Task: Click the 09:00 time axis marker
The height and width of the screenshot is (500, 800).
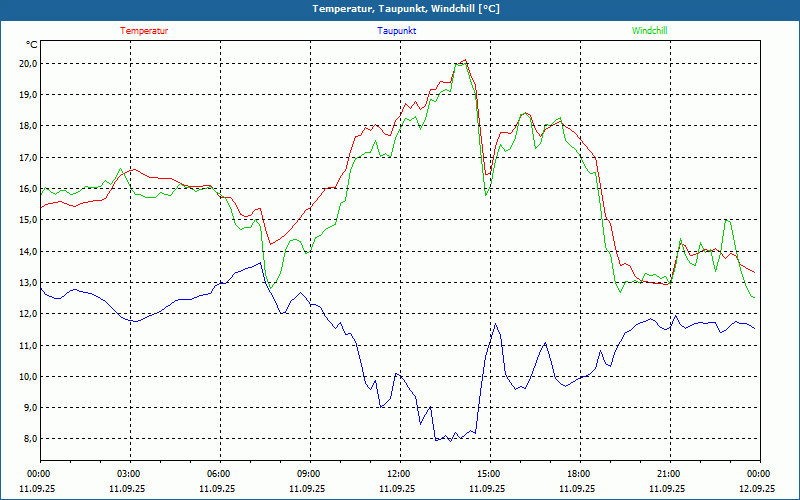Action: (309, 474)
